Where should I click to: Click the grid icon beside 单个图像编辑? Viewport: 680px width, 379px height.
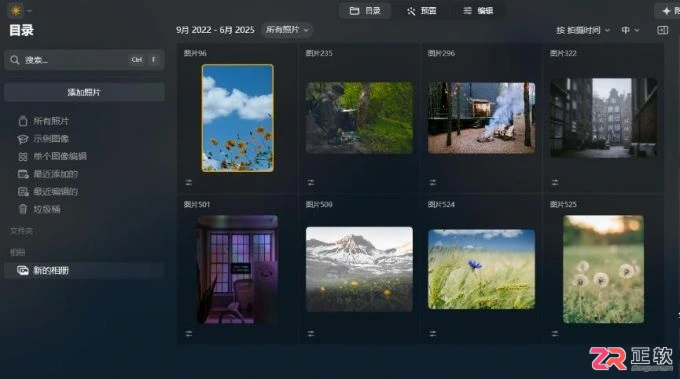pyautogui.click(x=23, y=157)
